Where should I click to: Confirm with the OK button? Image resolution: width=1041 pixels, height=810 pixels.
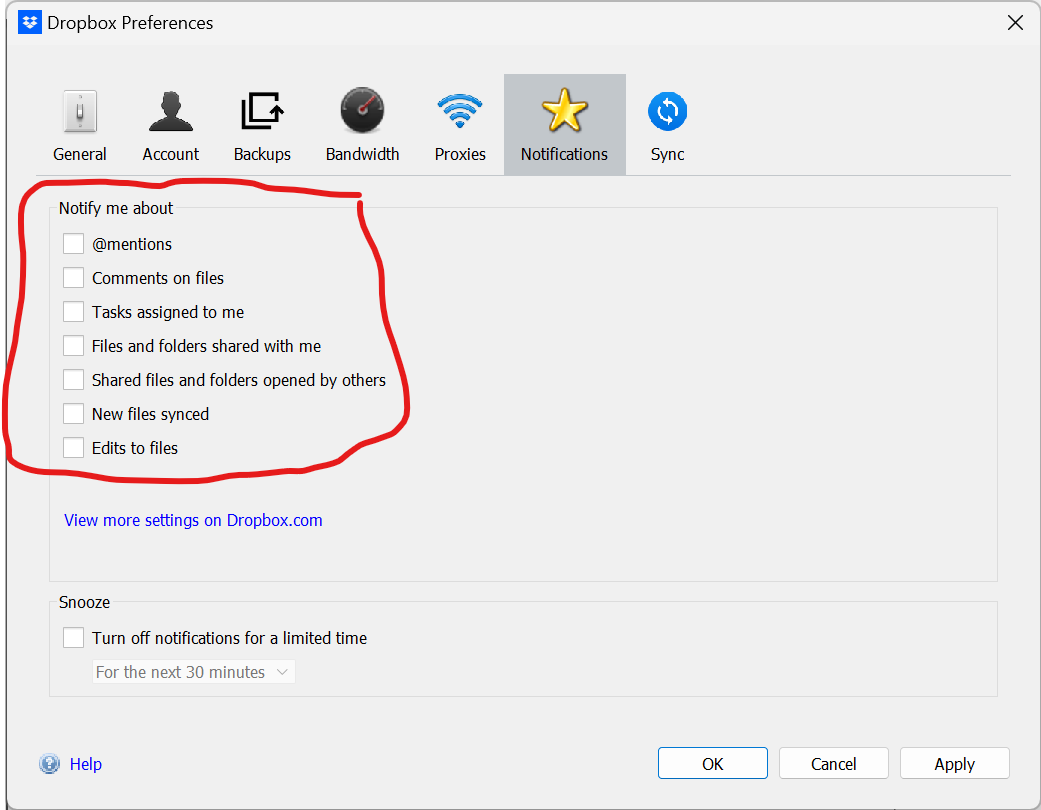(712, 764)
